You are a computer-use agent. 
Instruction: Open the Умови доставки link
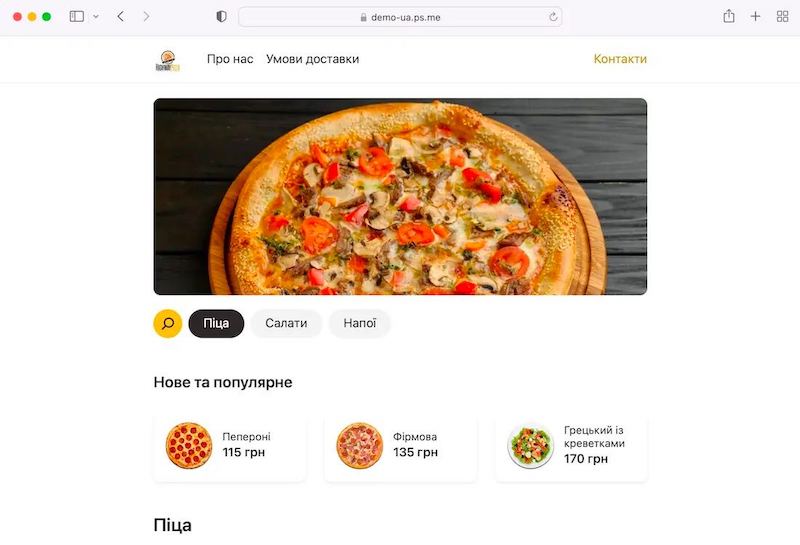point(313,59)
